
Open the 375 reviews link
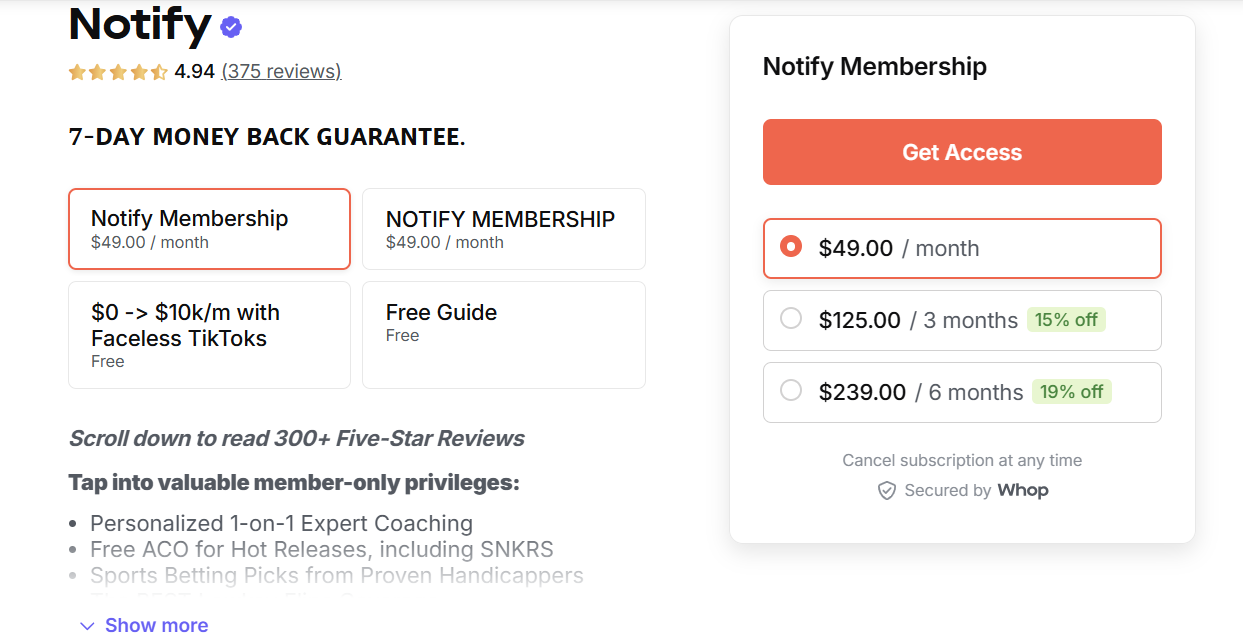pyautogui.click(x=281, y=71)
